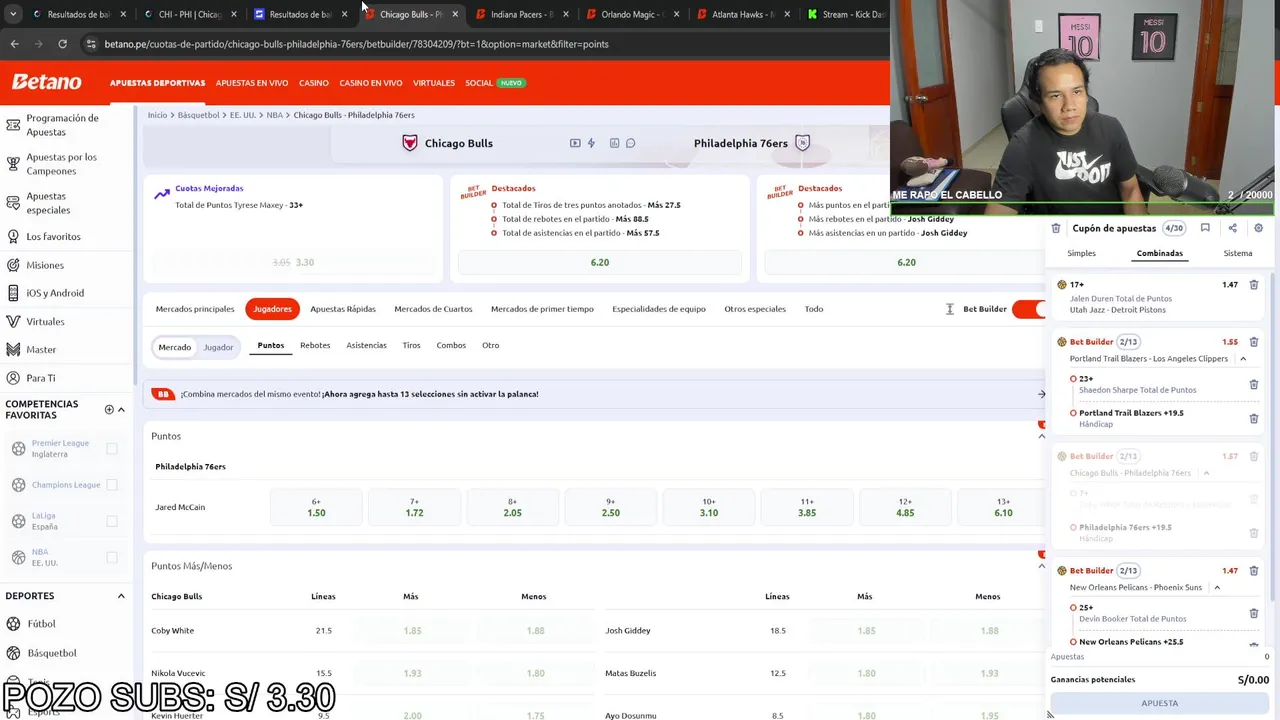Screen dimensions: 1280x720
Task: Click the Básquetbol breadcrumb link
Action: (x=198, y=115)
